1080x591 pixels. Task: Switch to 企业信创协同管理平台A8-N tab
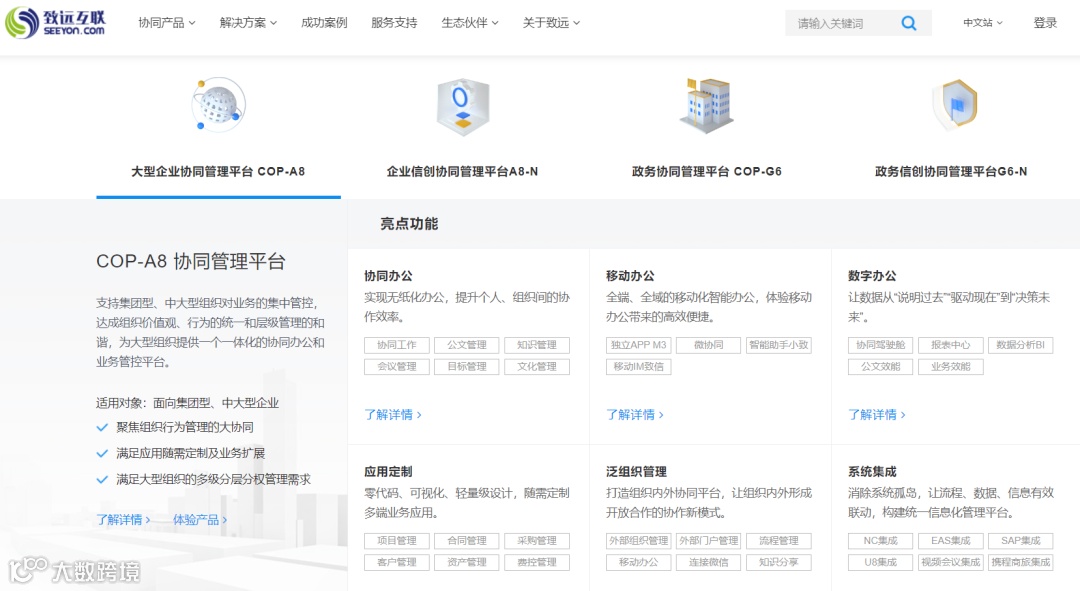click(x=462, y=172)
